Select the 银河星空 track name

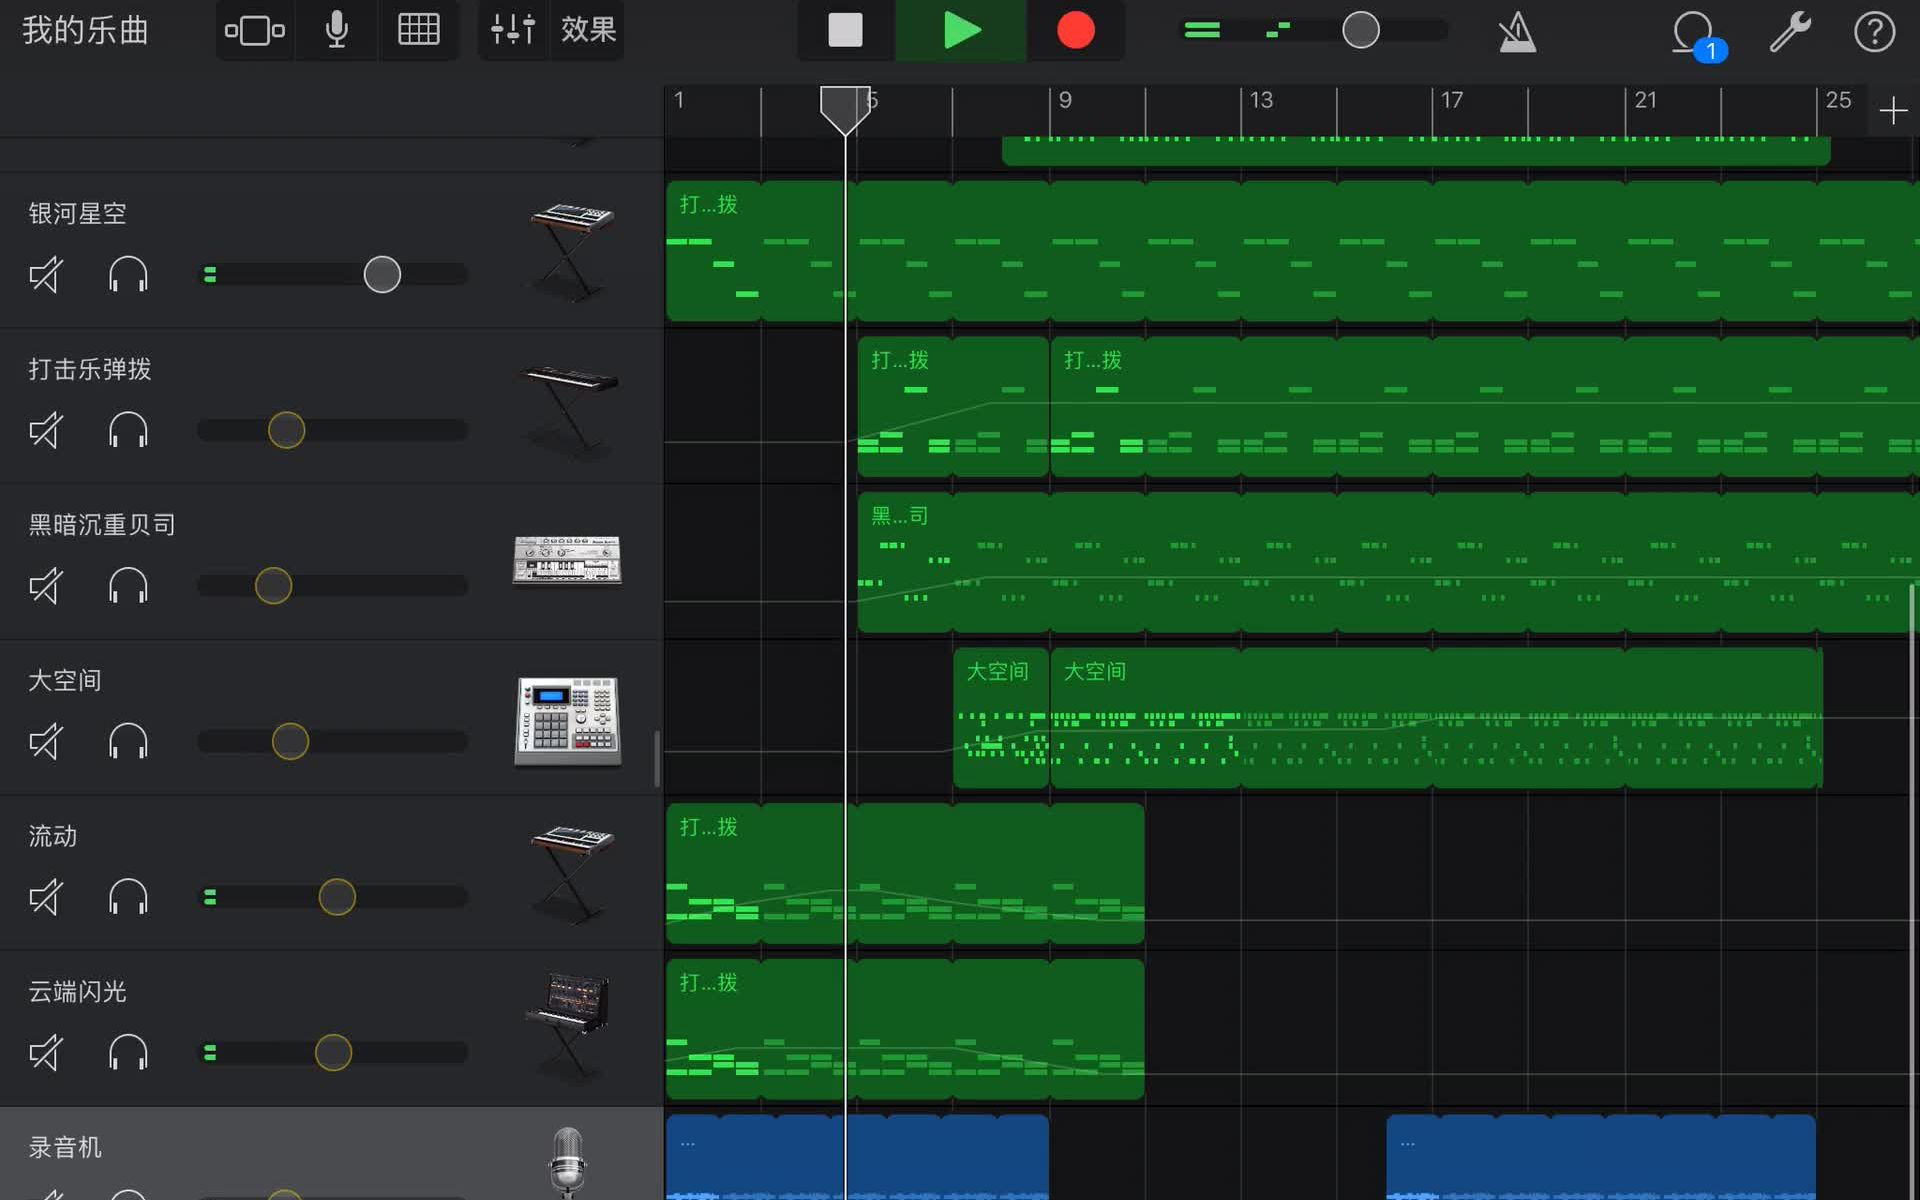click(x=77, y=214)
